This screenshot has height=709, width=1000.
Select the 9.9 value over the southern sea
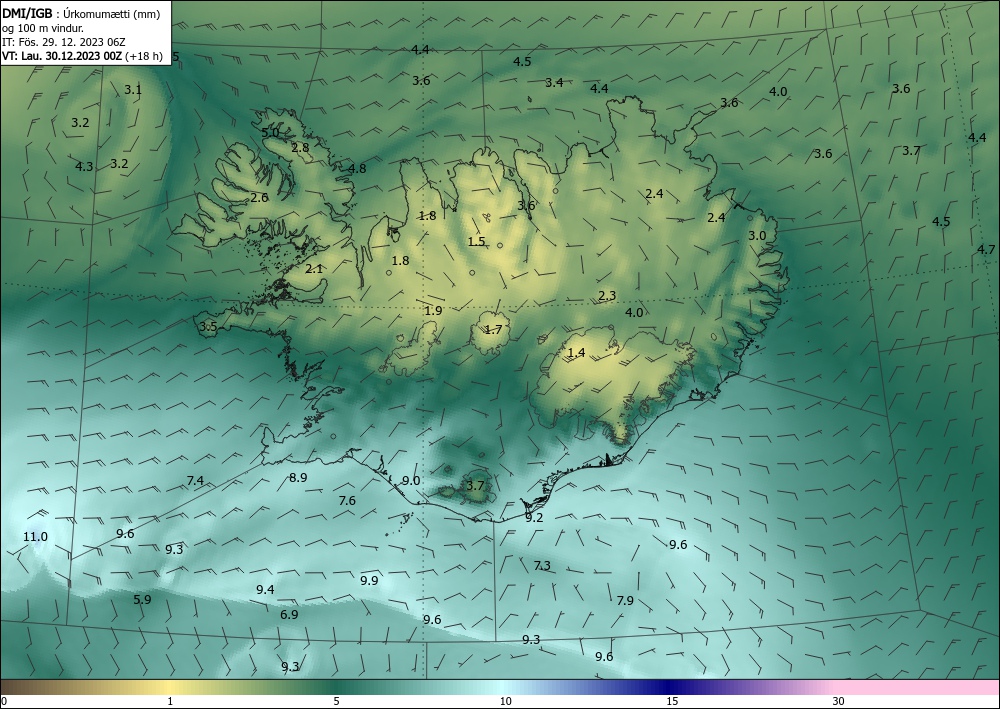pos(369,580)
